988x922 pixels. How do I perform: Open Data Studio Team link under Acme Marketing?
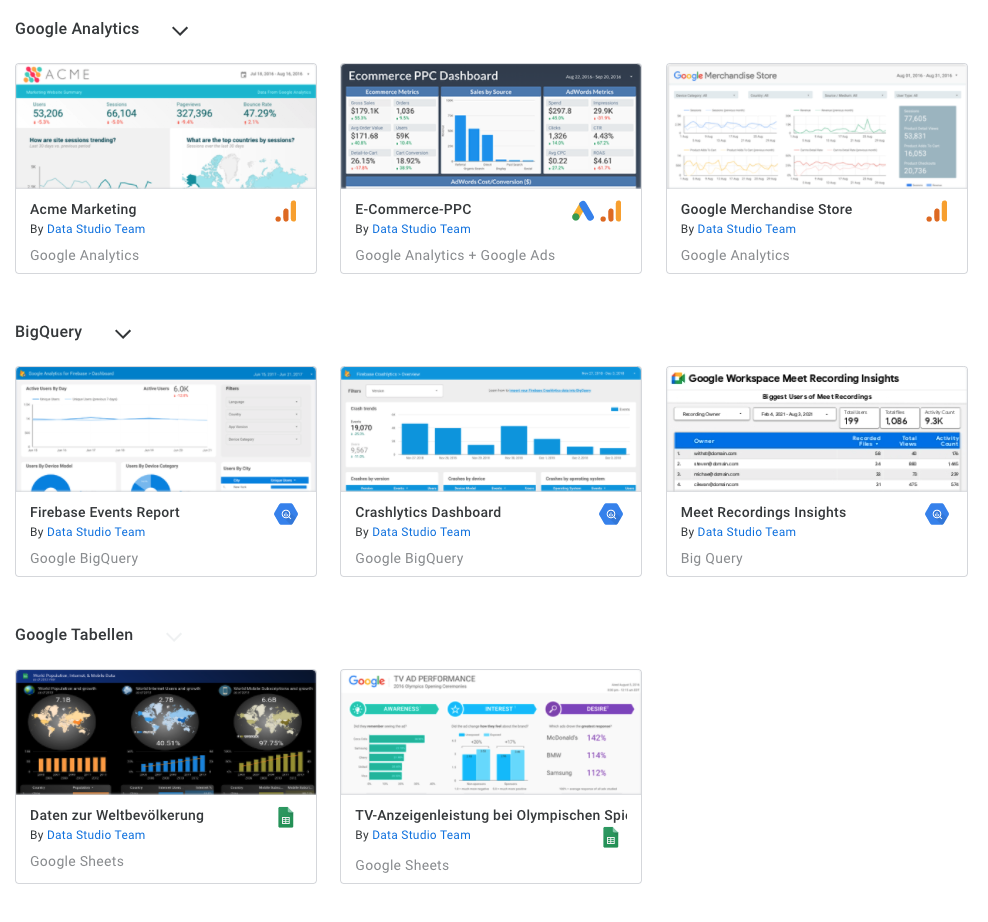pyautogui.click(x=96, y=229)
